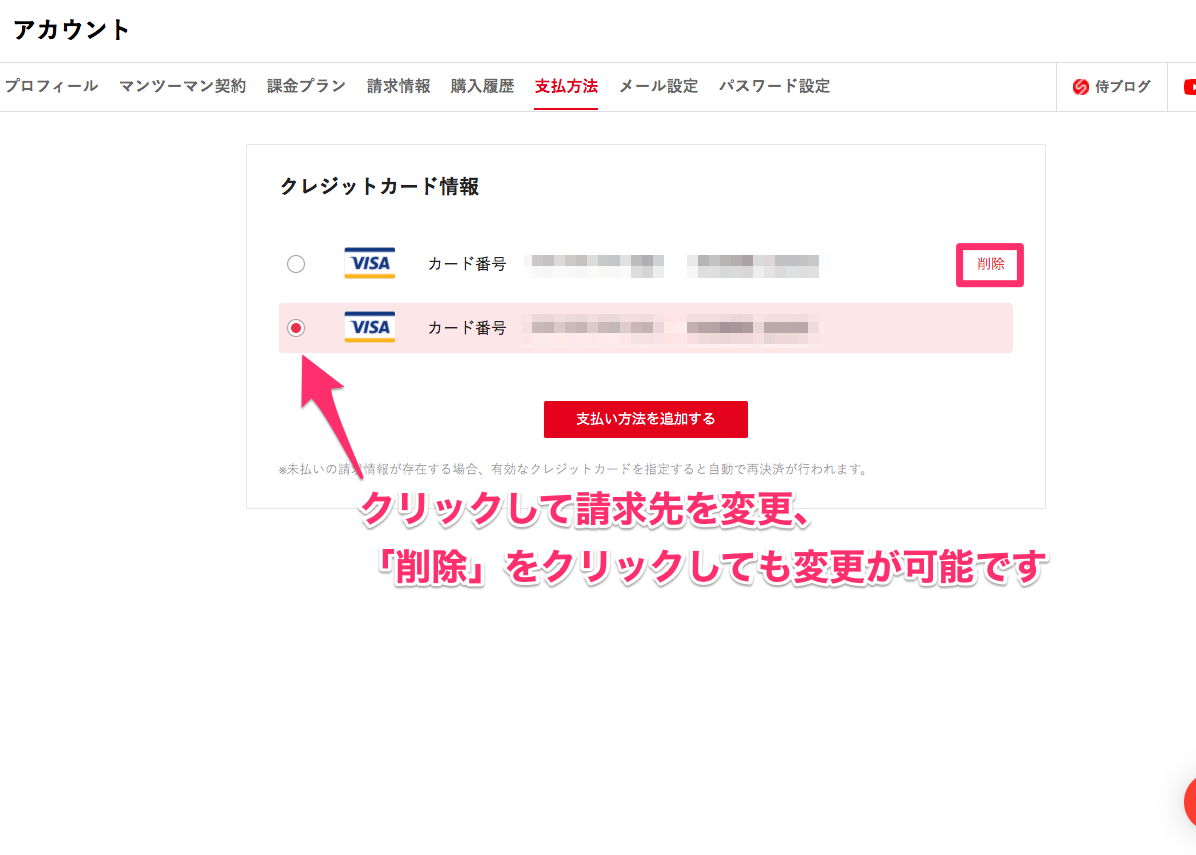The image size is (1196, 855).
Task: Switch to the メール設定 tab
Action: click(658, 86)
